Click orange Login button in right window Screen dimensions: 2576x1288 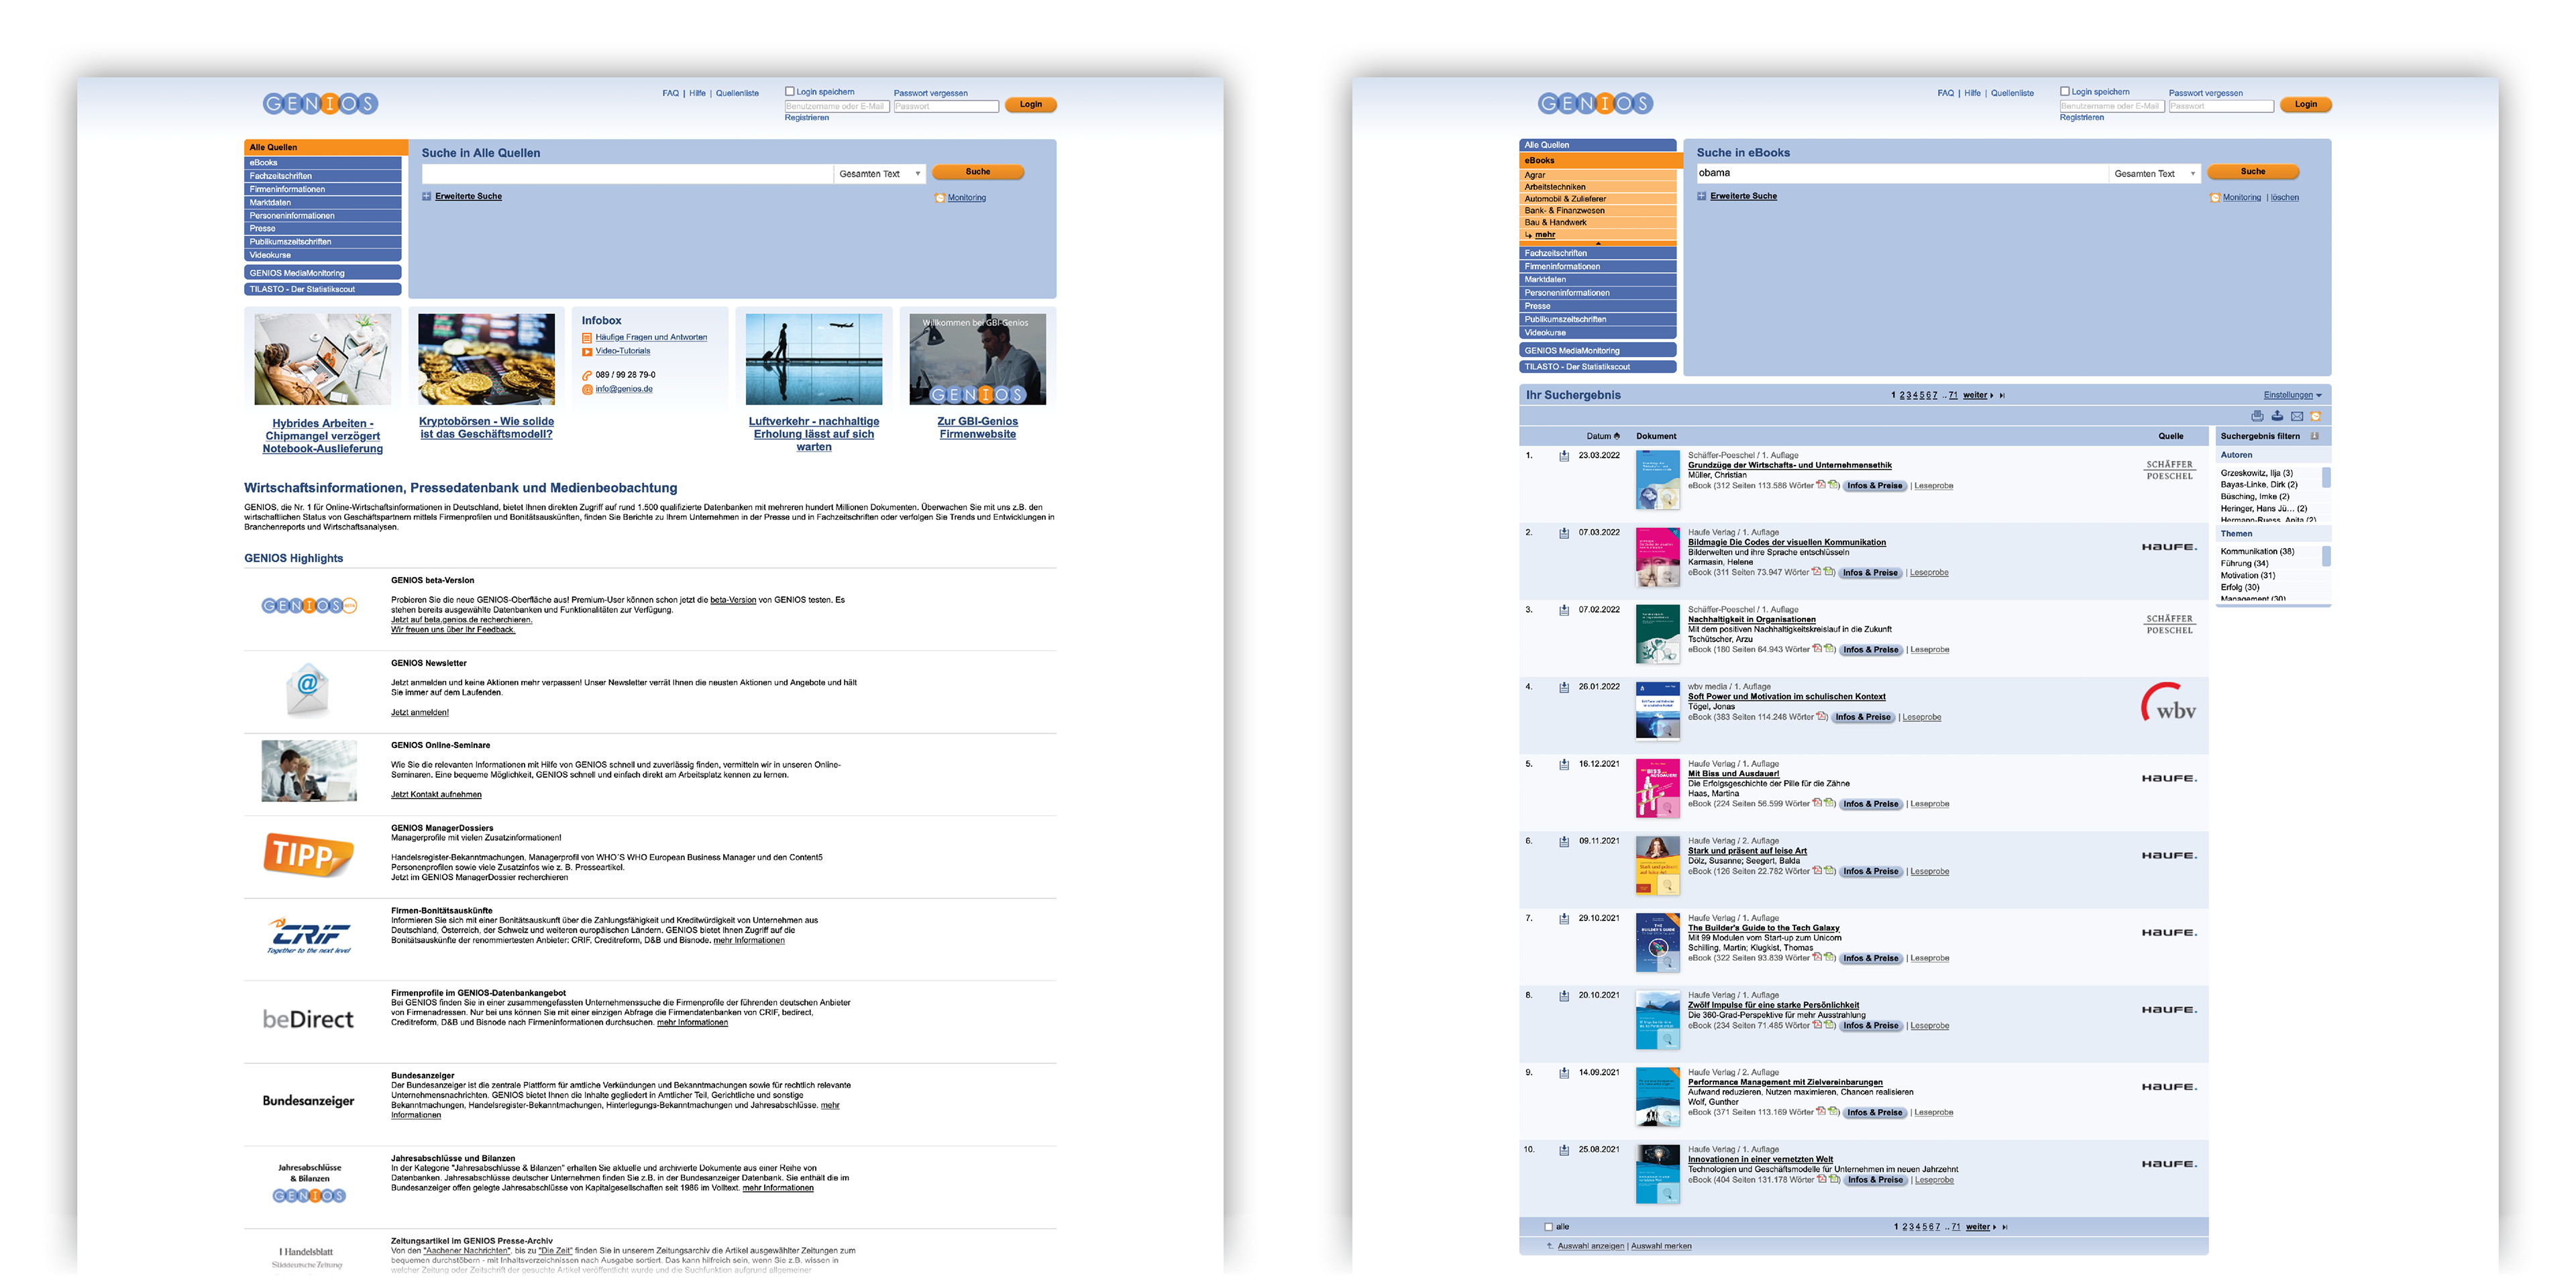pyautogui.click(x=2306, y=104)
